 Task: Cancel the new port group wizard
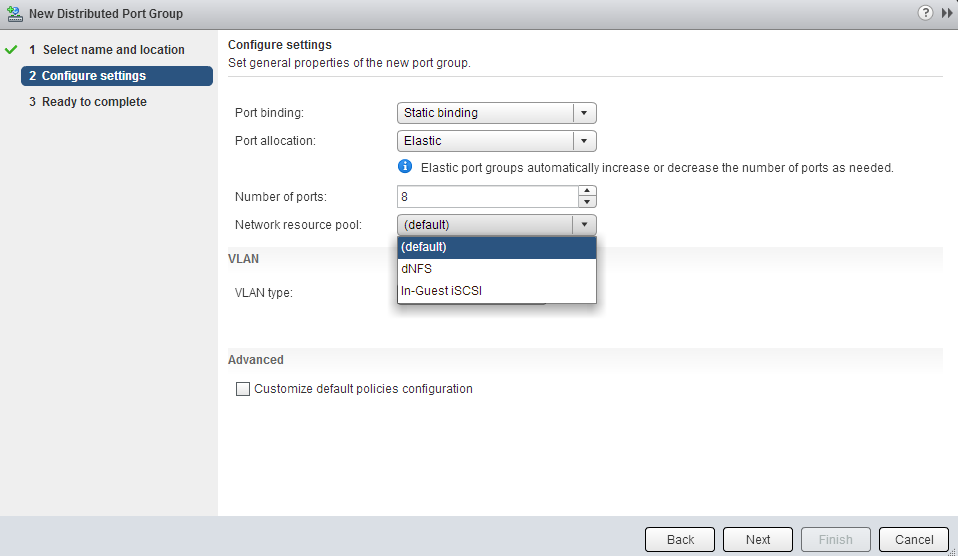[913, 539]
